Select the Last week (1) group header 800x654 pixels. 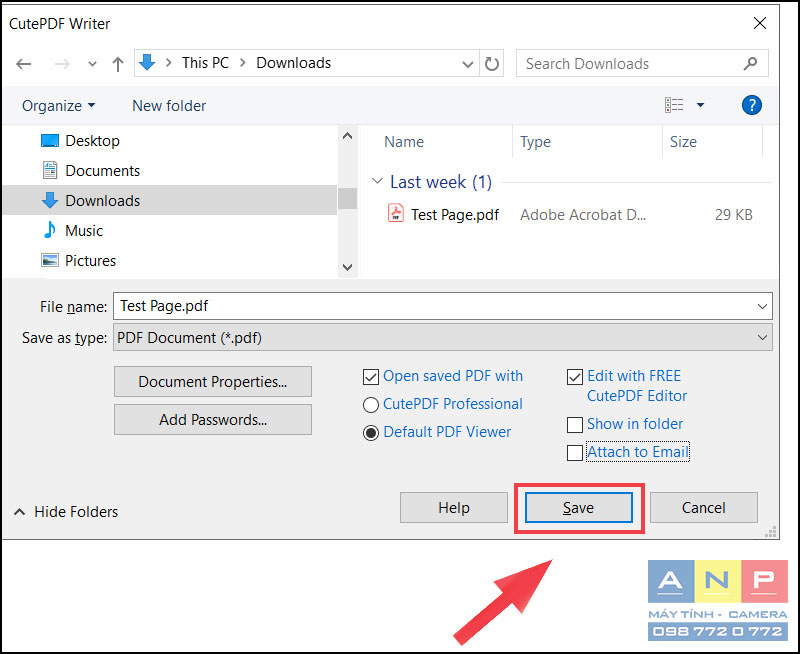[441, 182]
